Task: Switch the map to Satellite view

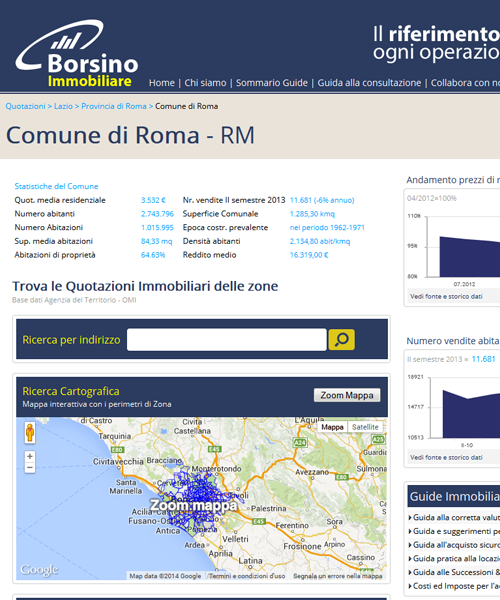Action: click(365, 427)
